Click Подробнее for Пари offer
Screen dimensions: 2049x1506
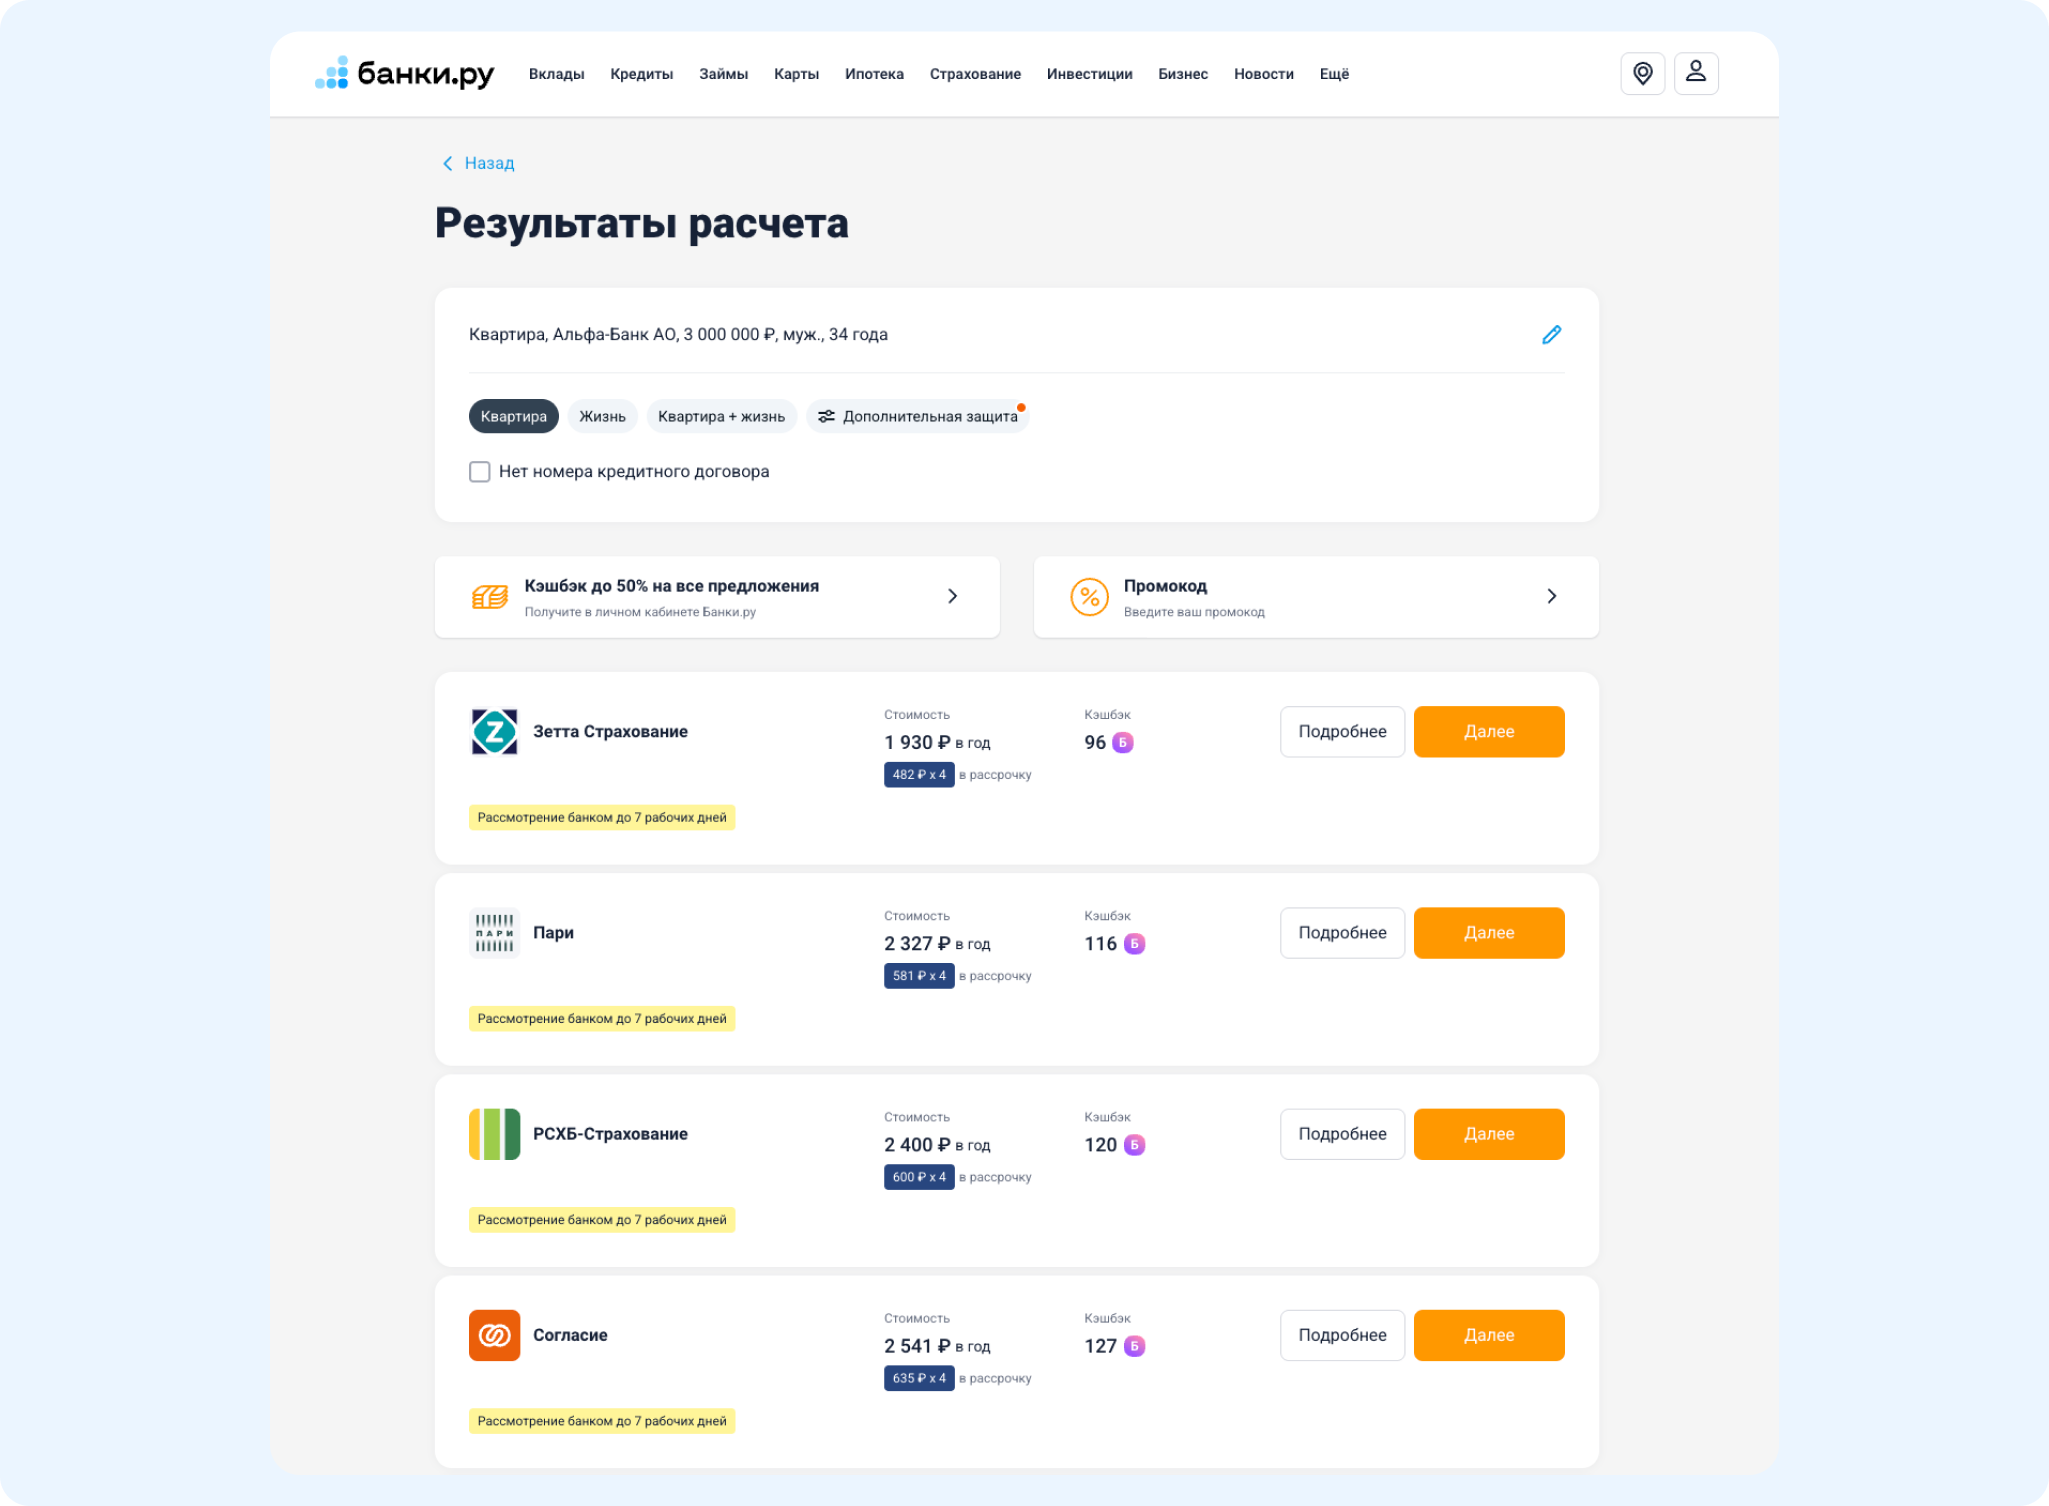click(x=1342, y=933)
